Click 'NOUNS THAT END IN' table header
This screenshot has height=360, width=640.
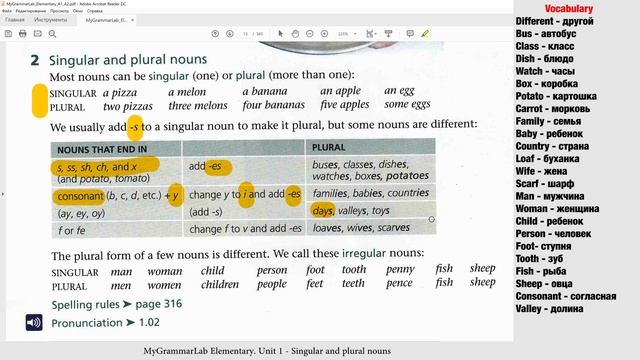102,150
